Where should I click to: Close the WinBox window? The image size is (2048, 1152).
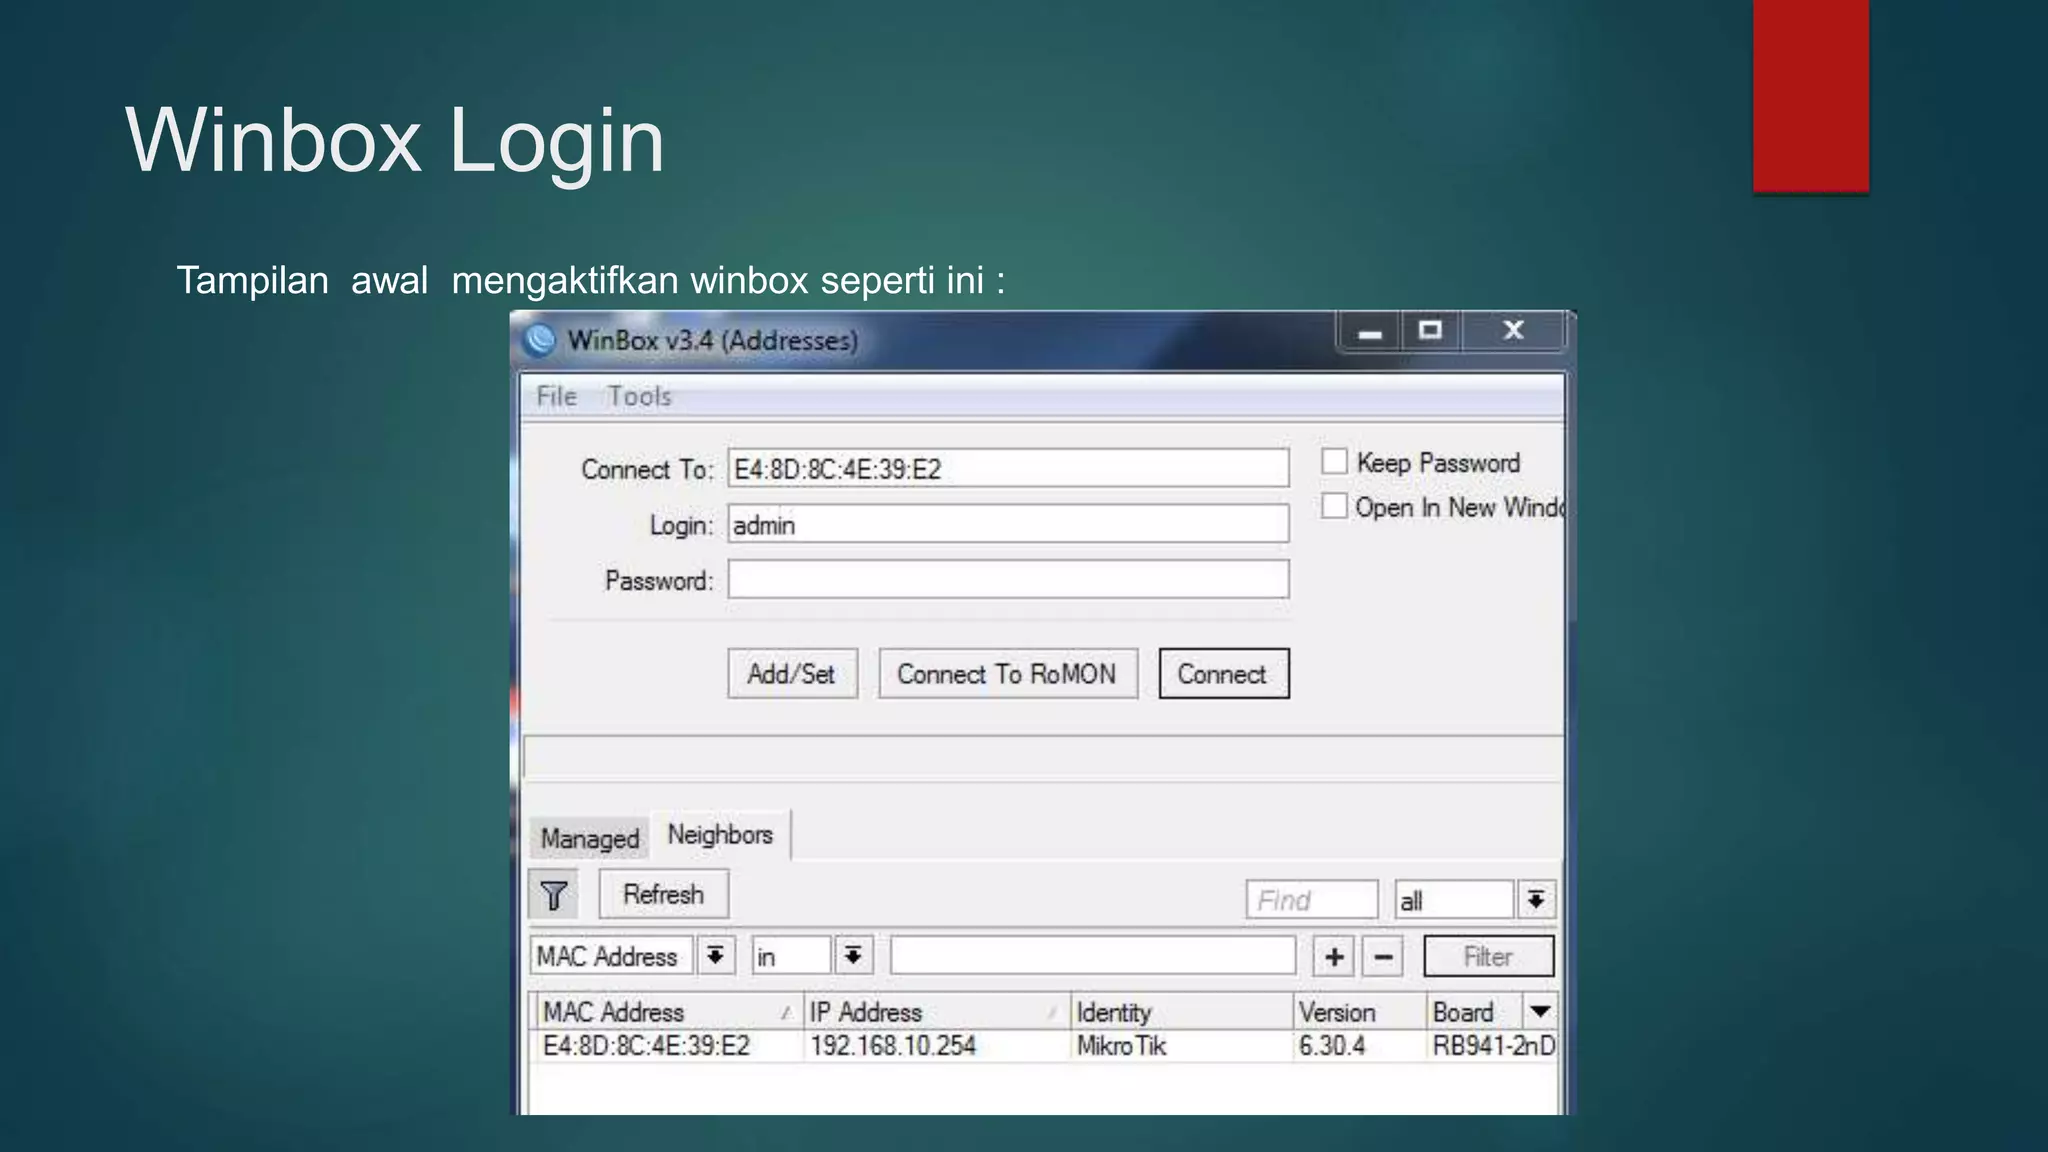click(1513, 331)
